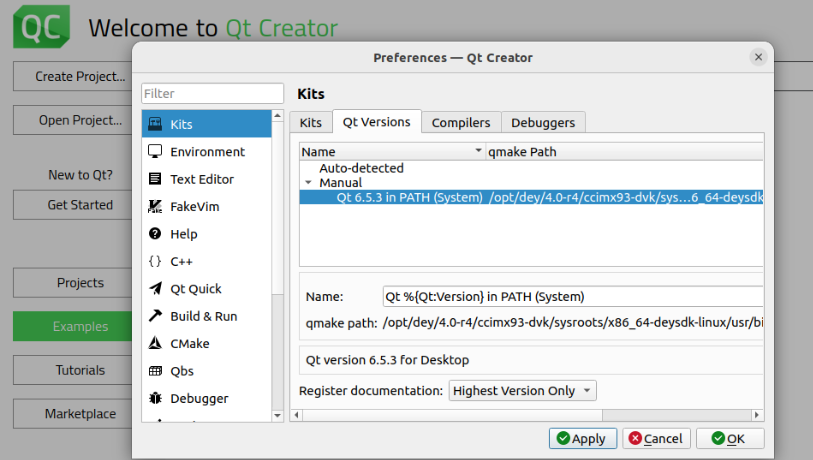This screenshot has height=460, width=813.
Task: Click the horizontal scrollbar thumb
Action: coord(453,415)
